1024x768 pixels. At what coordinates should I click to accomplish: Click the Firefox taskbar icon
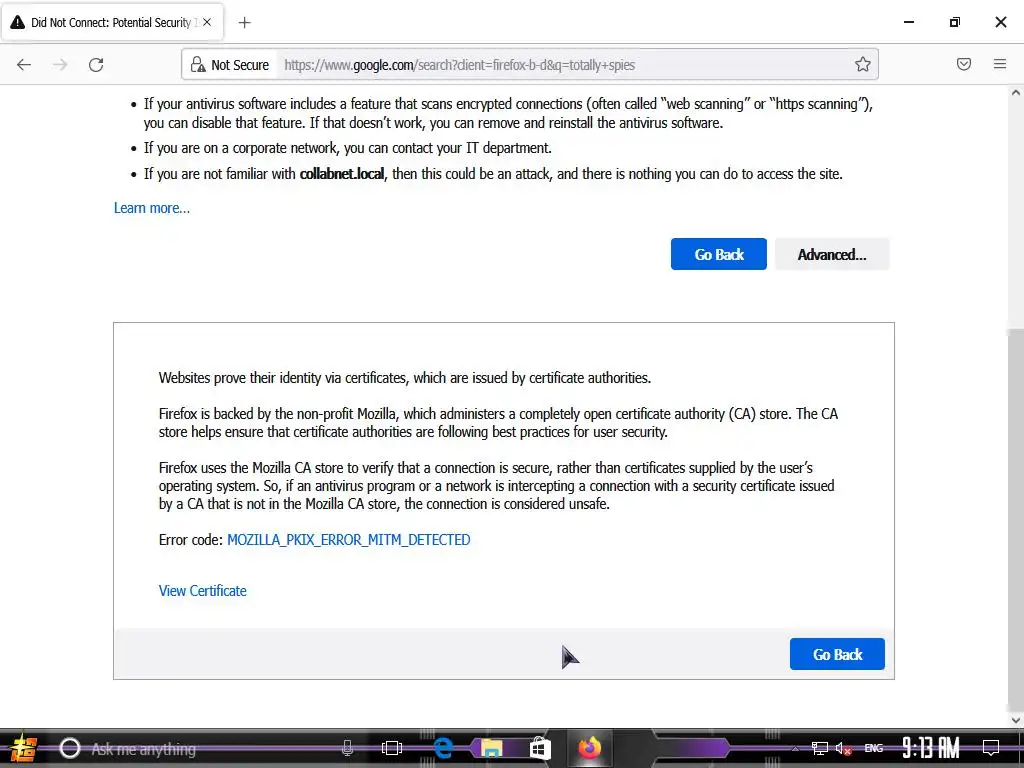coord(589,748)
